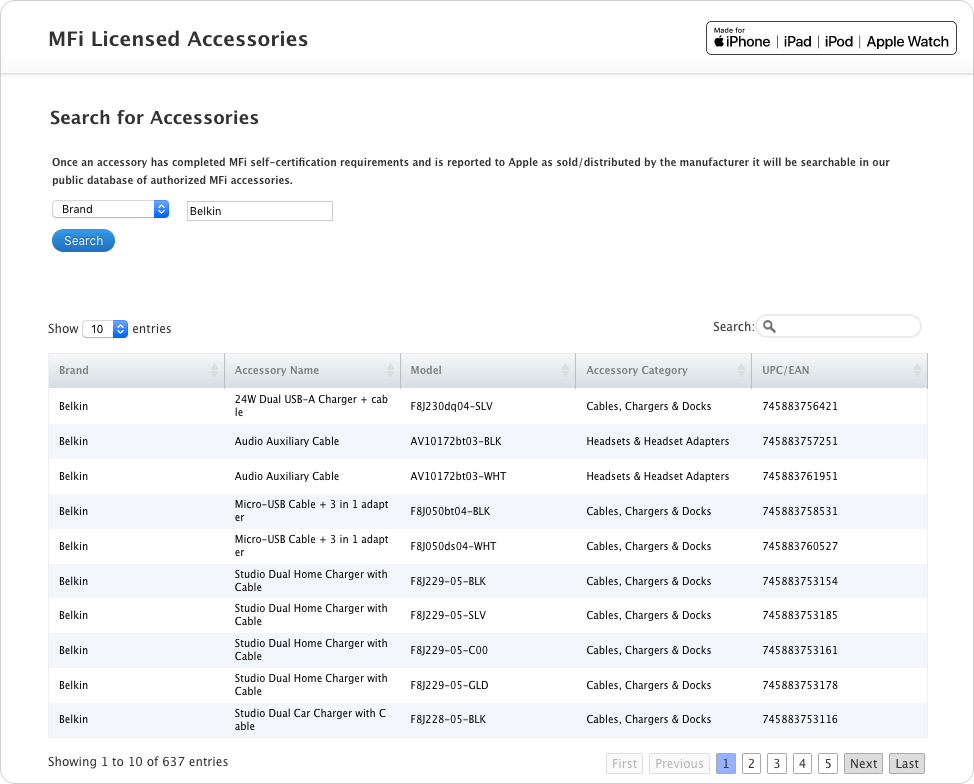This screenshot has height=784, width=974.
Task: Click the magnifier icon in table search
Action: click(x=768, y=327)
